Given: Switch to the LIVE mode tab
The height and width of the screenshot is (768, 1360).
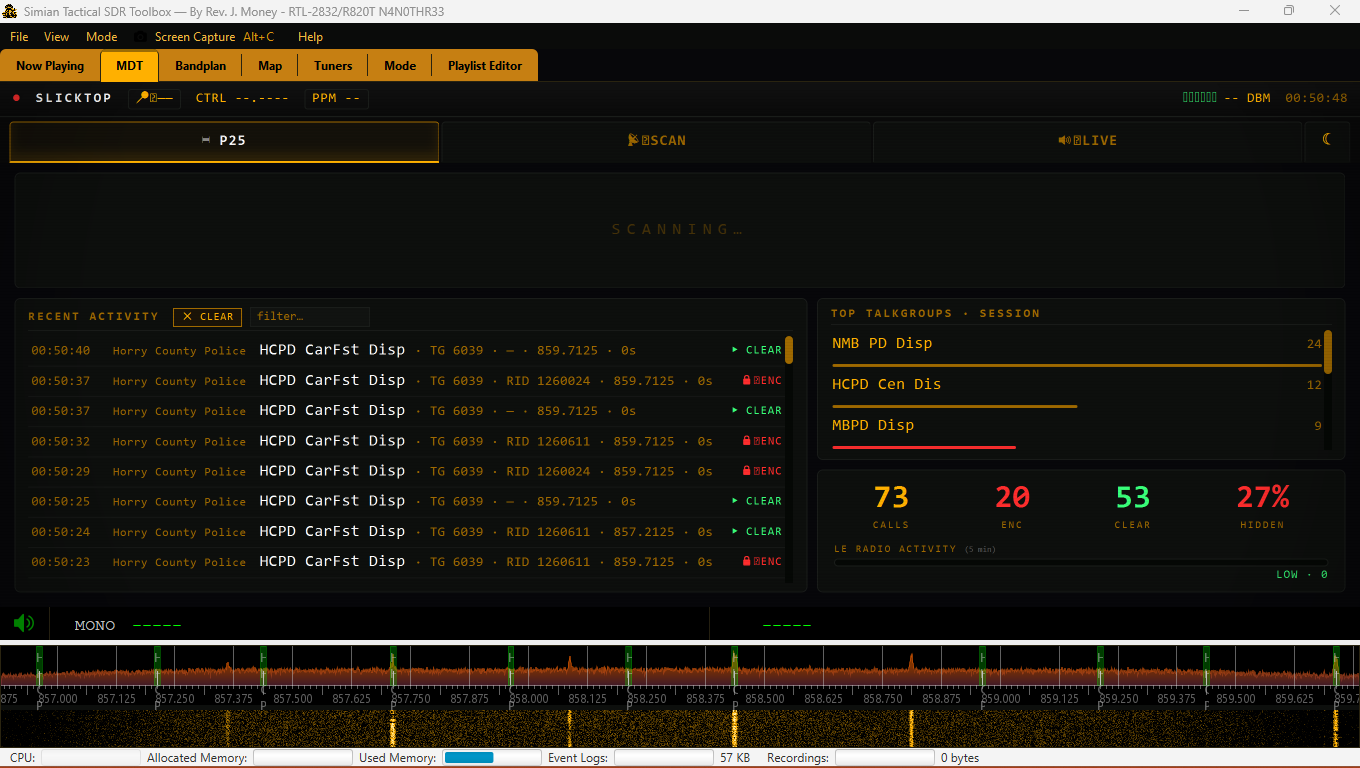Looking at the screenshot, I should (x=1088, y=141).
